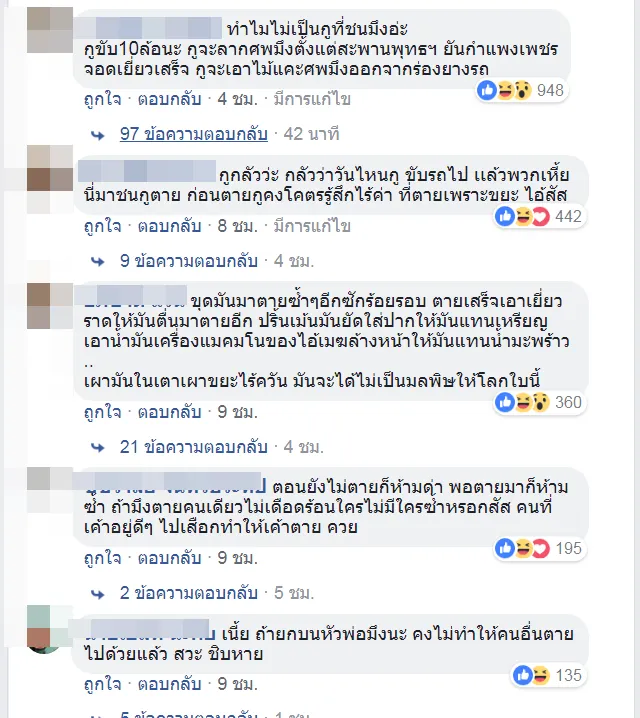
Task: Click the haha reaction emoji beside 360
Action: coord(522,402)
